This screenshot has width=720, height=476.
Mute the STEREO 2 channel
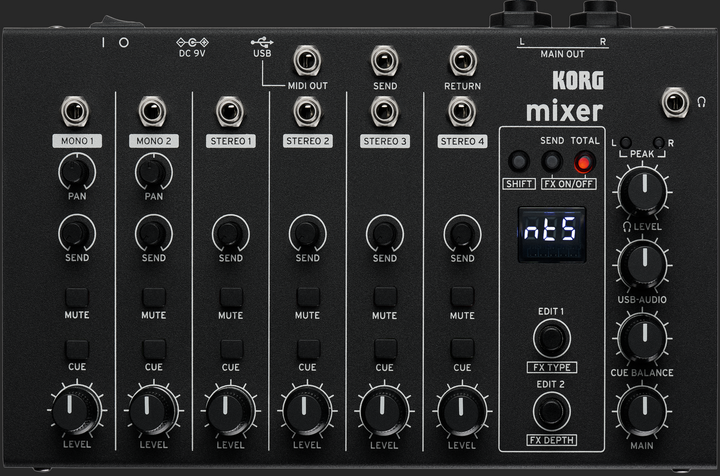click(x=308, y=297)
